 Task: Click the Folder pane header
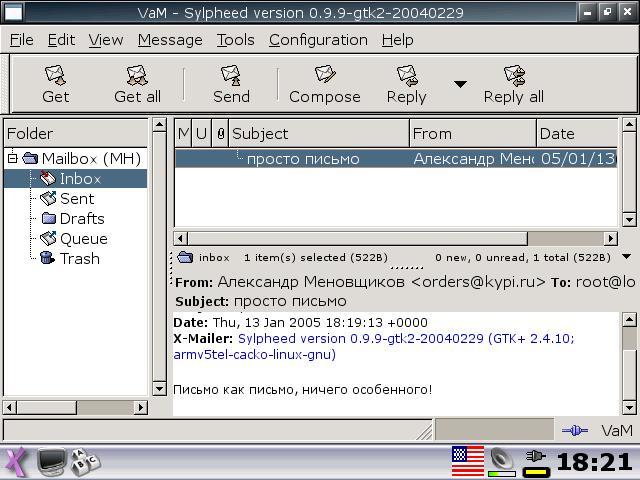tap(76, 133)
